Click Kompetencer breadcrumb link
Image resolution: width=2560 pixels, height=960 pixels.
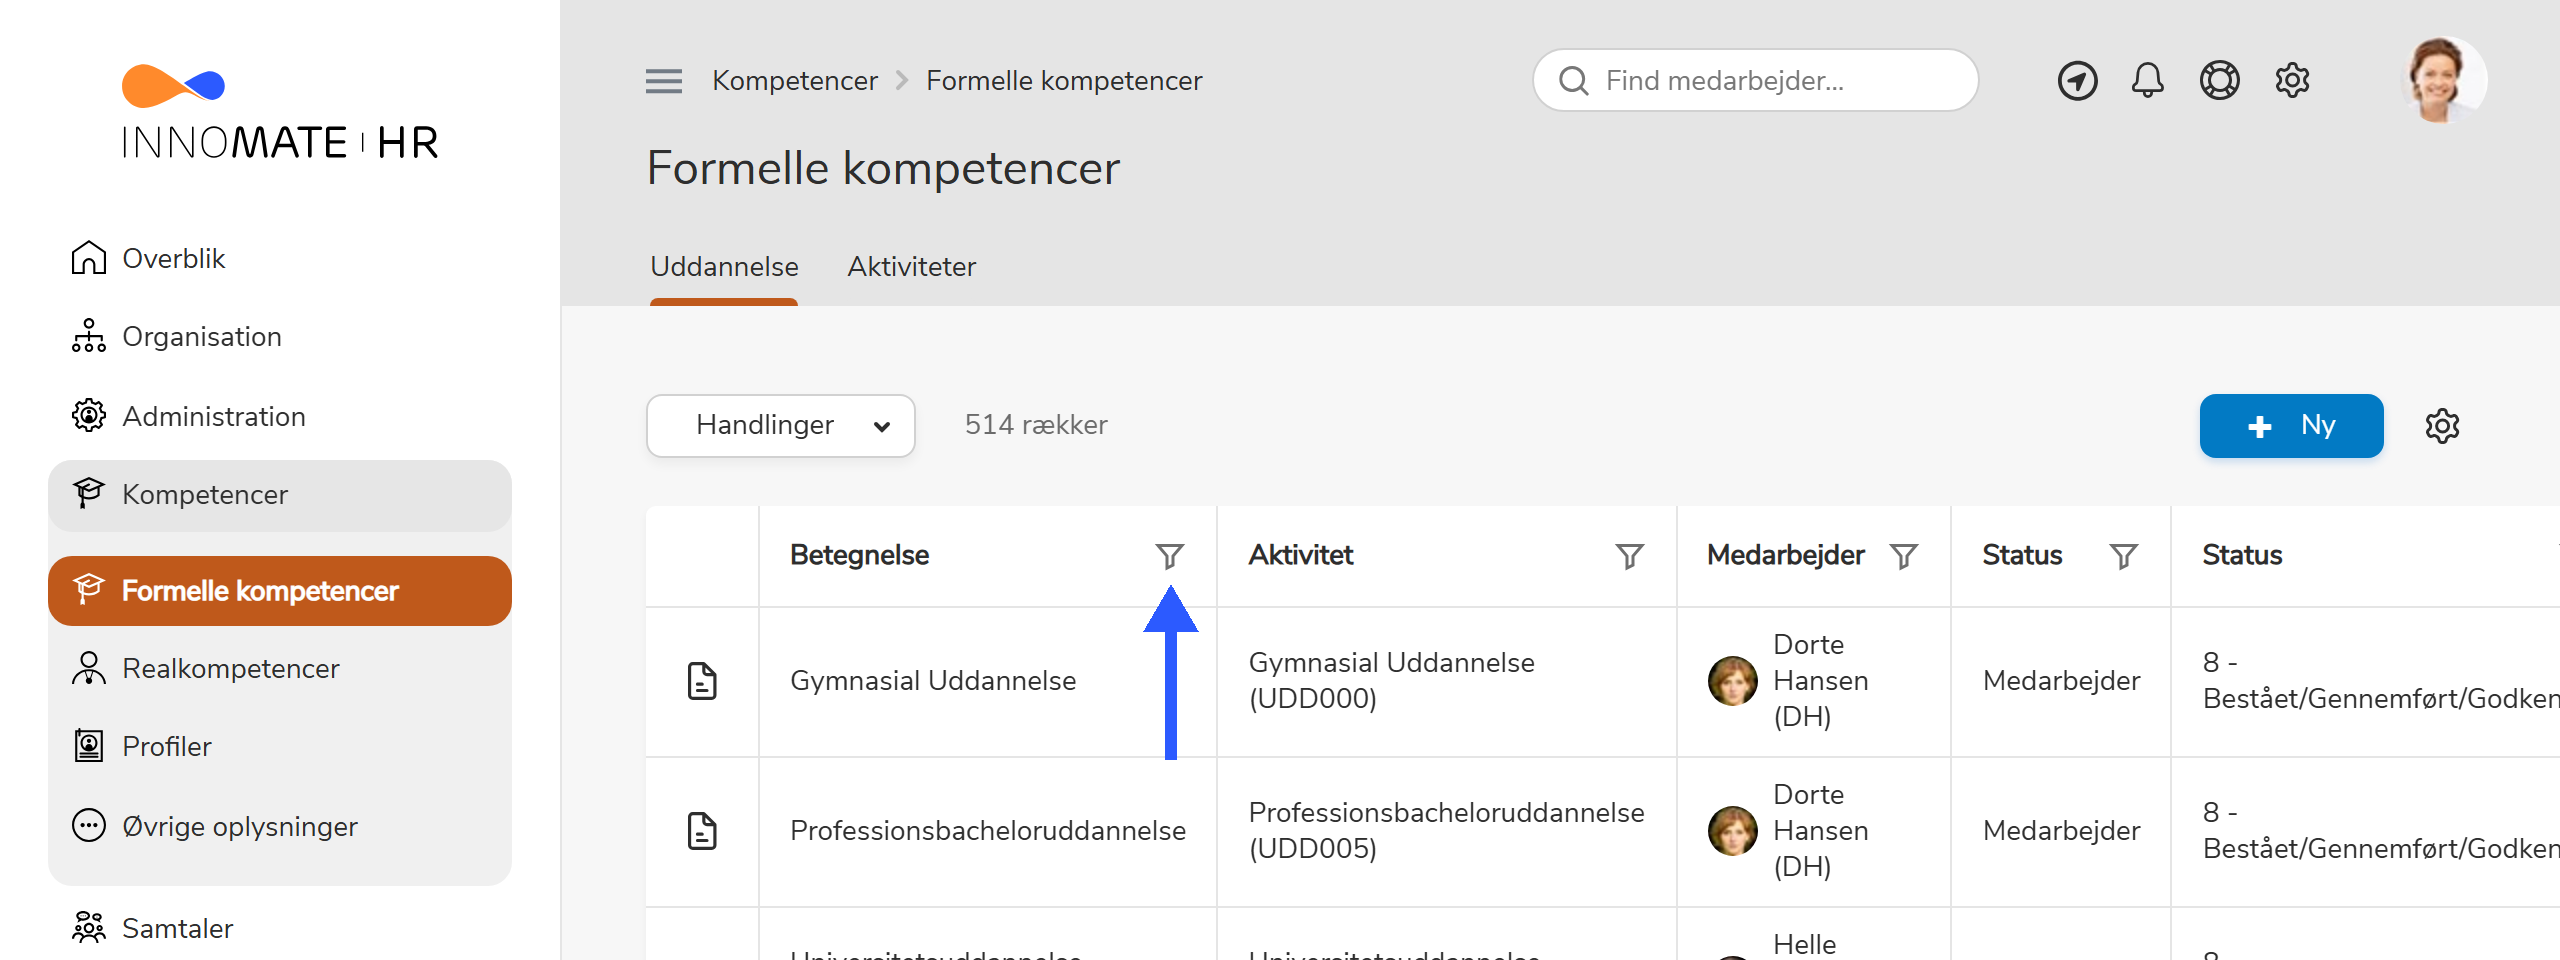click(x=795, y=80)
